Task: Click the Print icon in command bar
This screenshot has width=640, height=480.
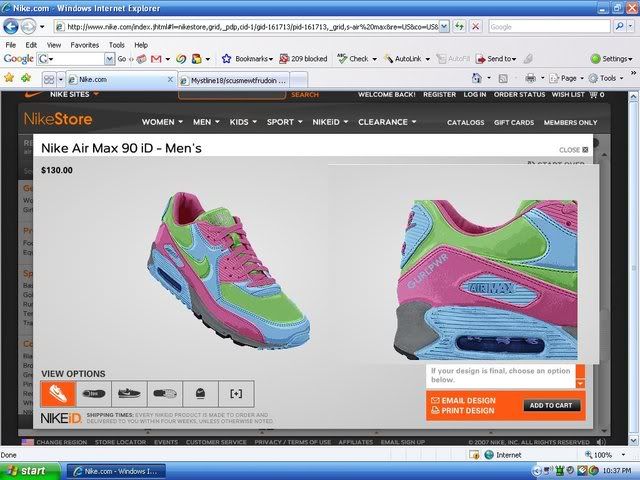Action: click(530, 78)
